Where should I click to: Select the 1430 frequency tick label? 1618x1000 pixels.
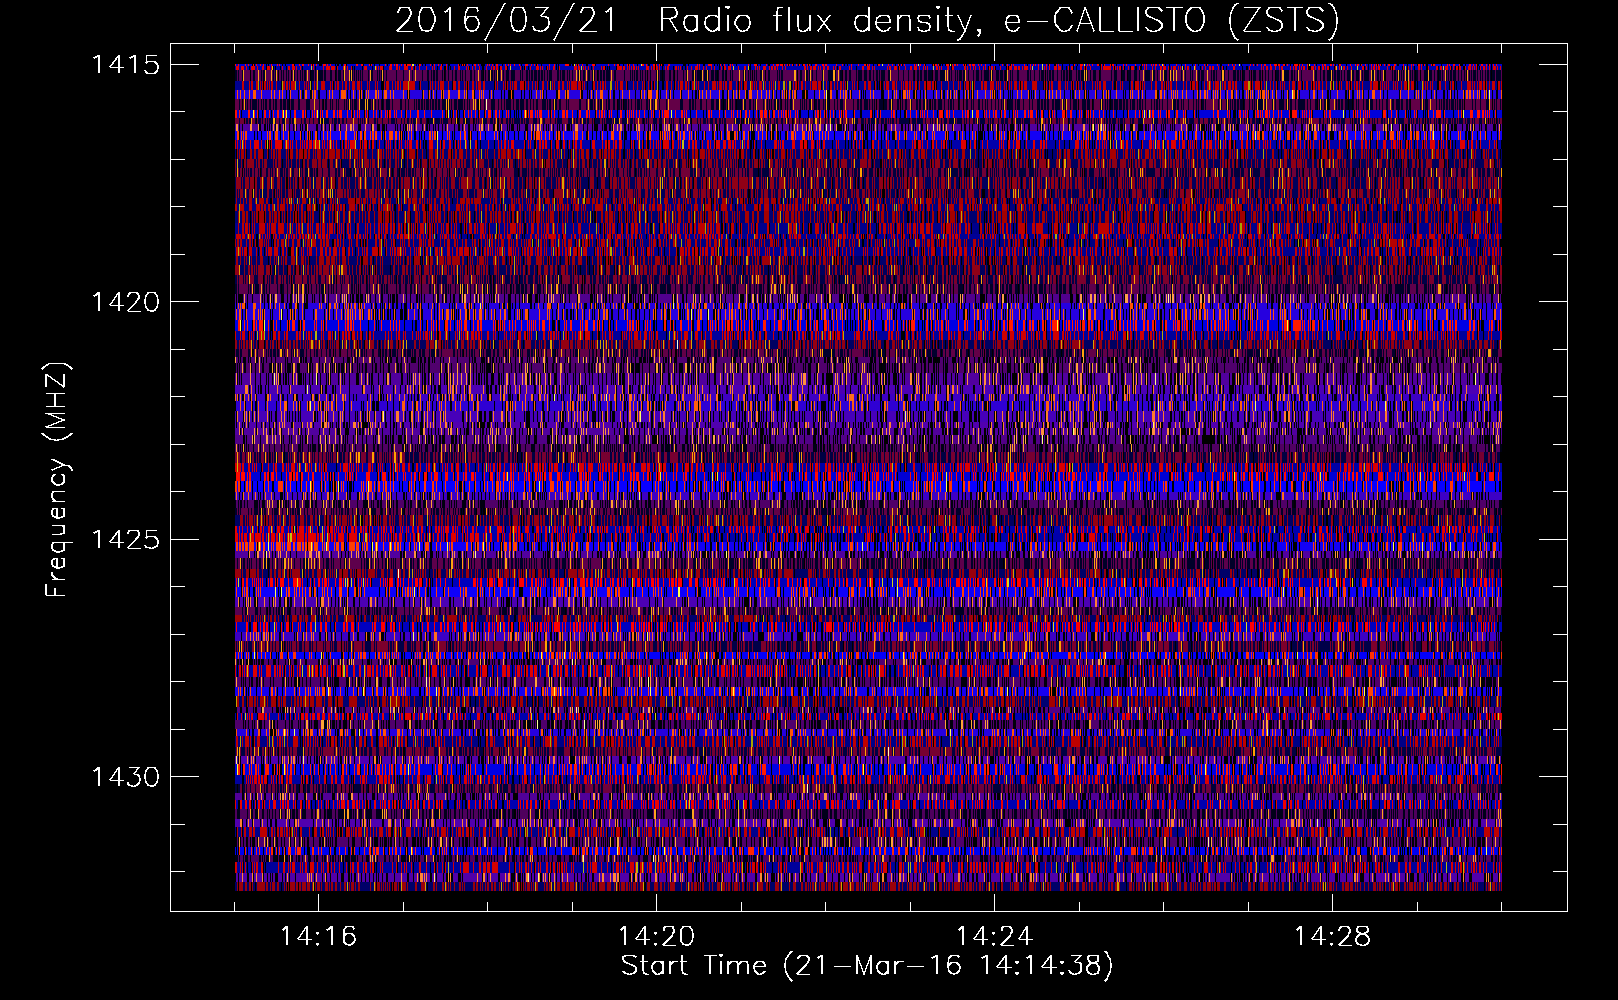tap(125, 777)
